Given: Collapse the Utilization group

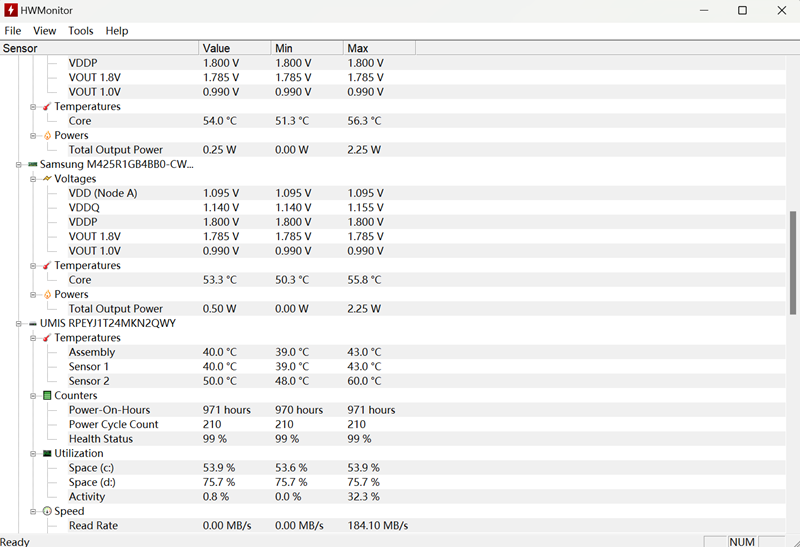Looking at the screenshot, I should 33,454.
